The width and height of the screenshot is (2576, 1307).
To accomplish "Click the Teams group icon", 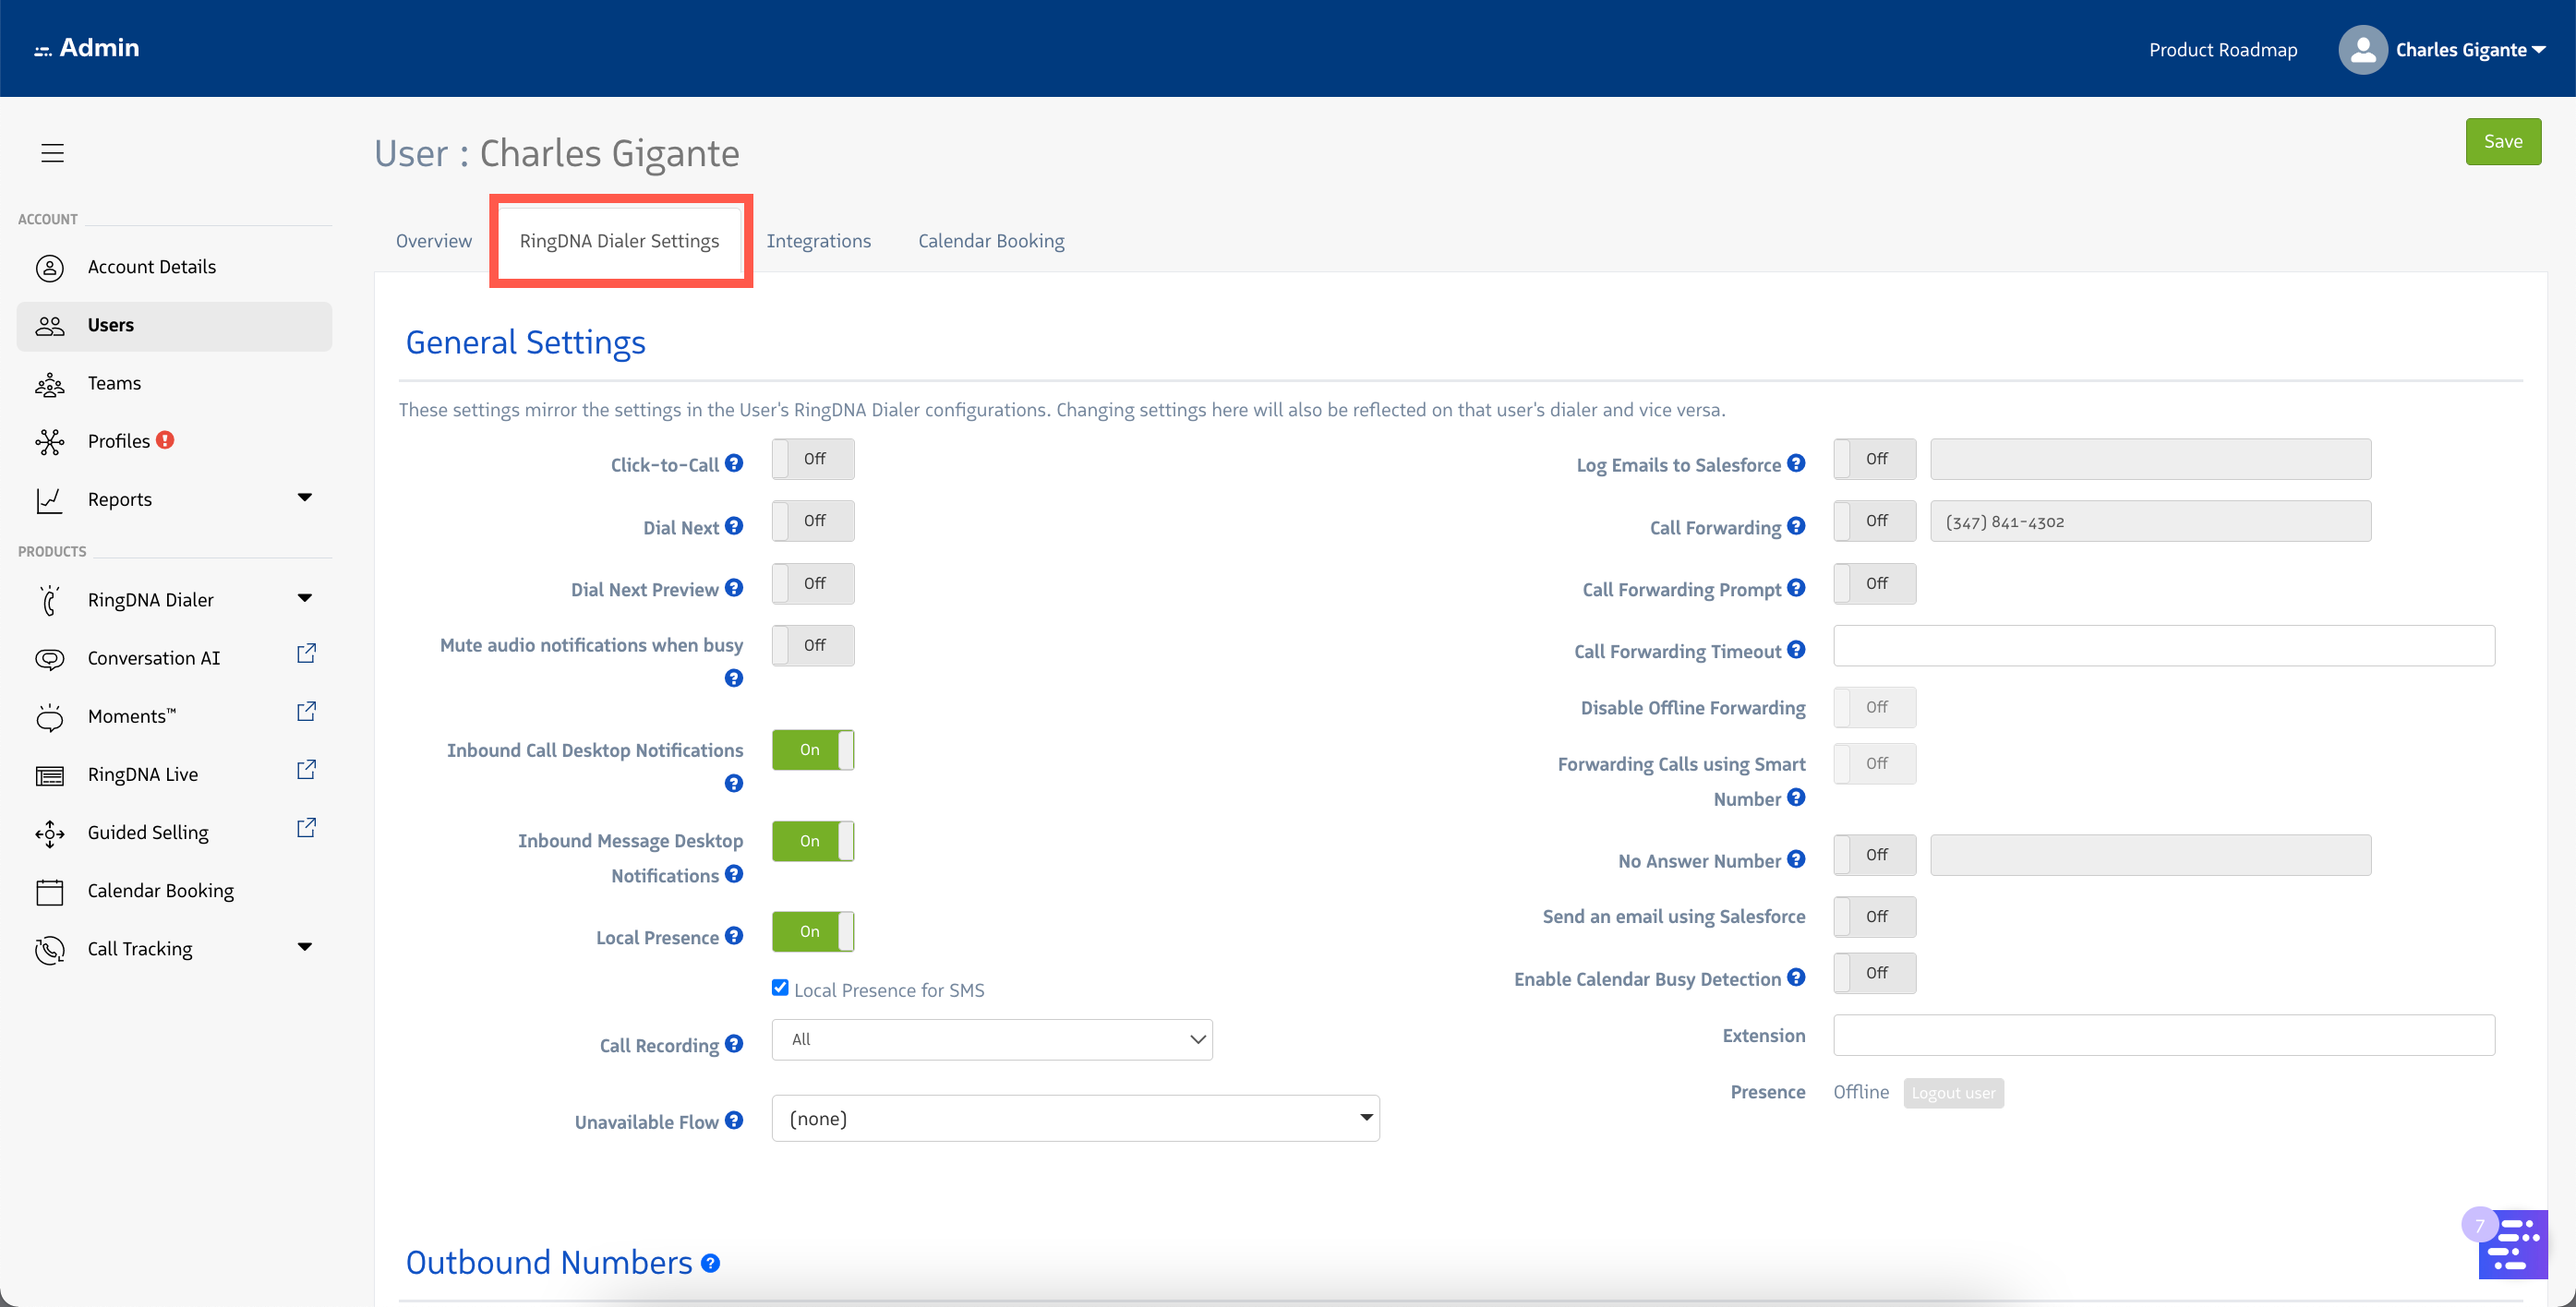I will (x=50, y=384).
